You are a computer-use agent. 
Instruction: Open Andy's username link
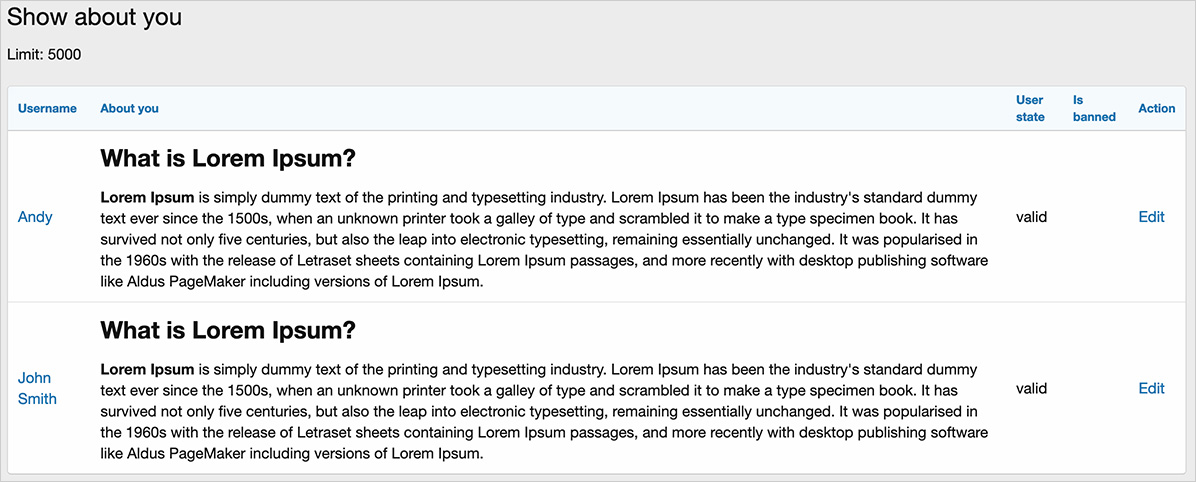pyautogui.click(x=35, y=217)
